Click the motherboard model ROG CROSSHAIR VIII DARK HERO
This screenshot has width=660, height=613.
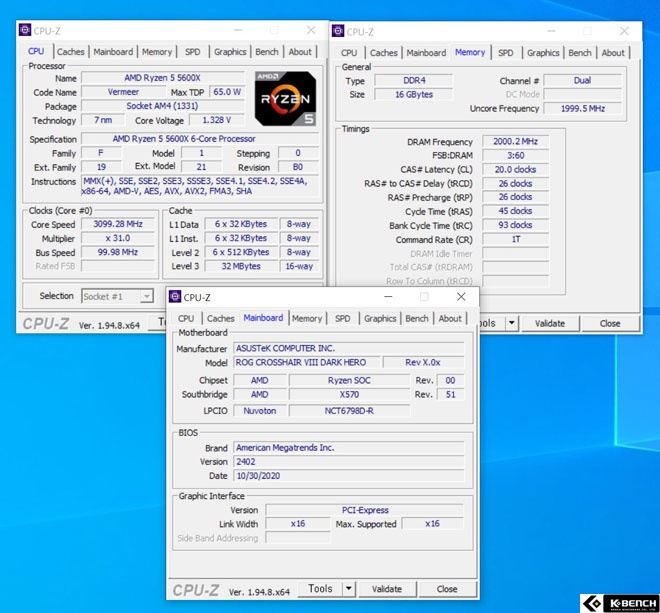click(307, 362)
